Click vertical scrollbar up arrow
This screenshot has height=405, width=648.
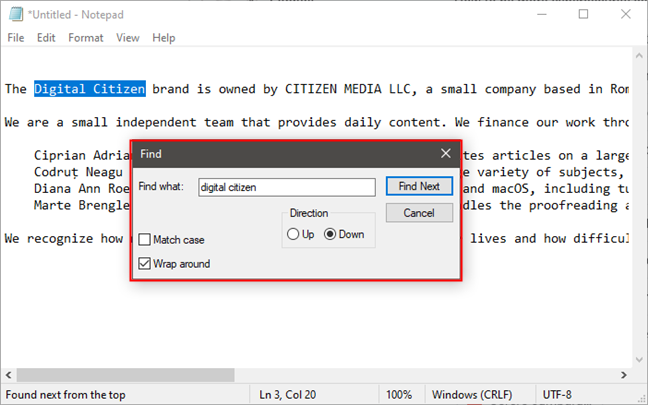tap(639, 55)
